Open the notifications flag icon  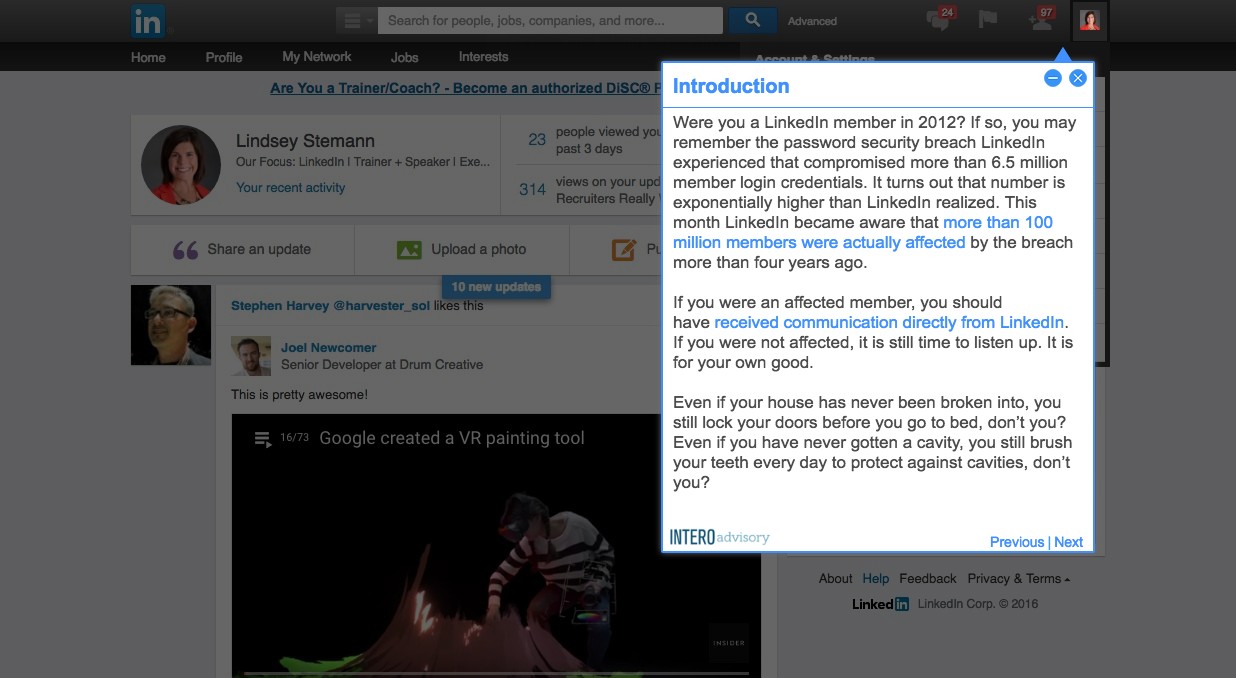tap(988, 20)
